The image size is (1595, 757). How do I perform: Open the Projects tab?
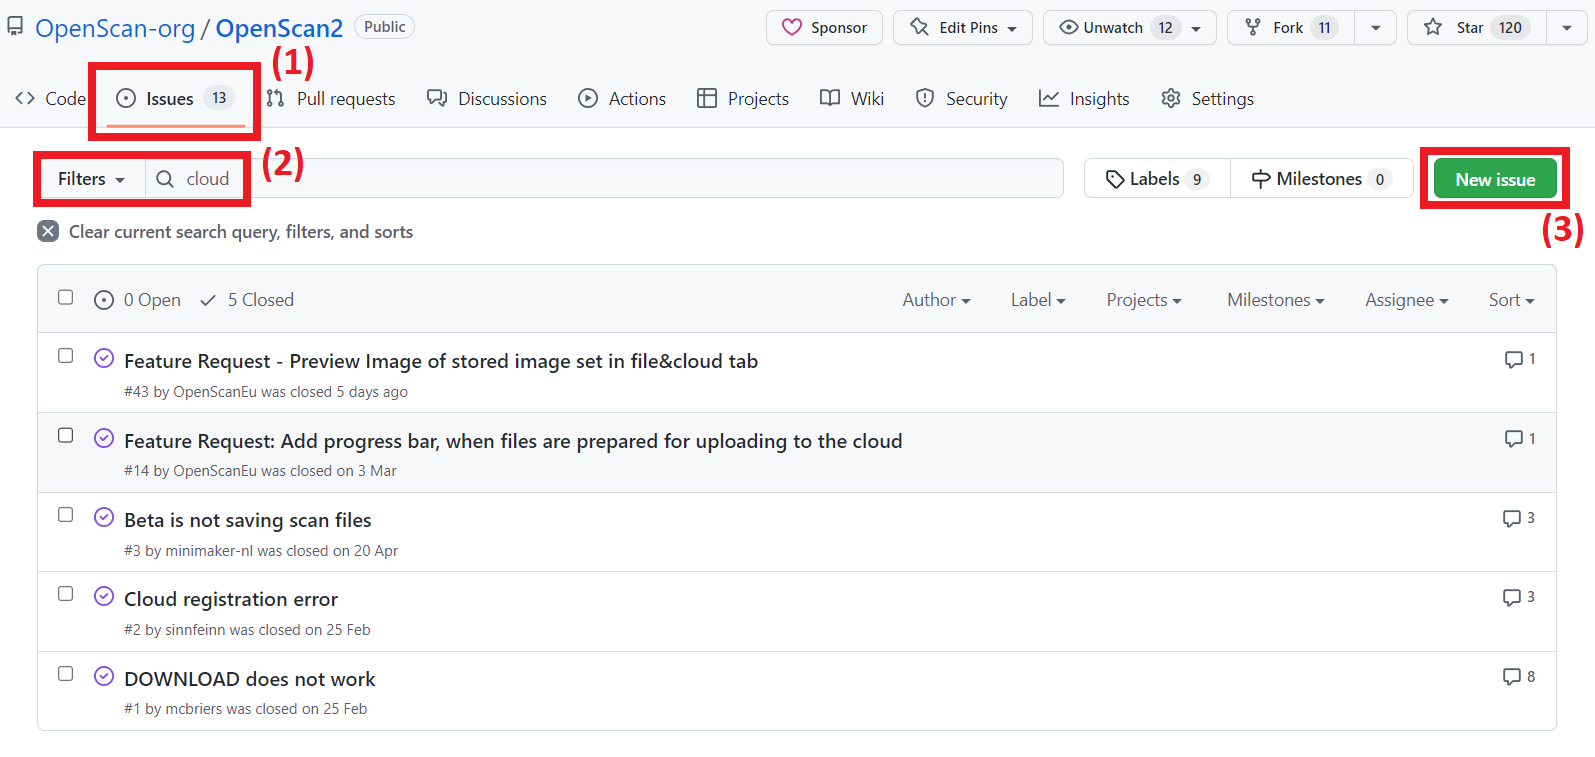[x=743, y=98]
